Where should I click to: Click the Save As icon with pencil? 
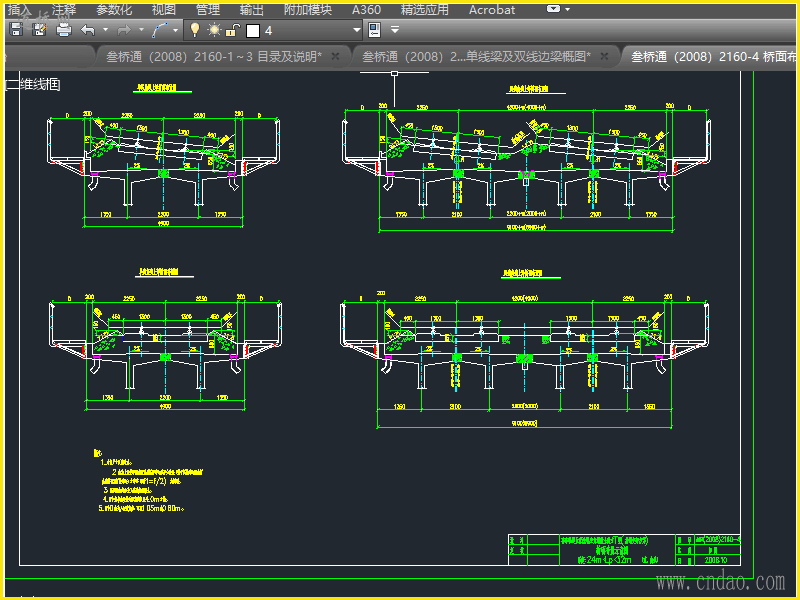(x=40, y=30)
